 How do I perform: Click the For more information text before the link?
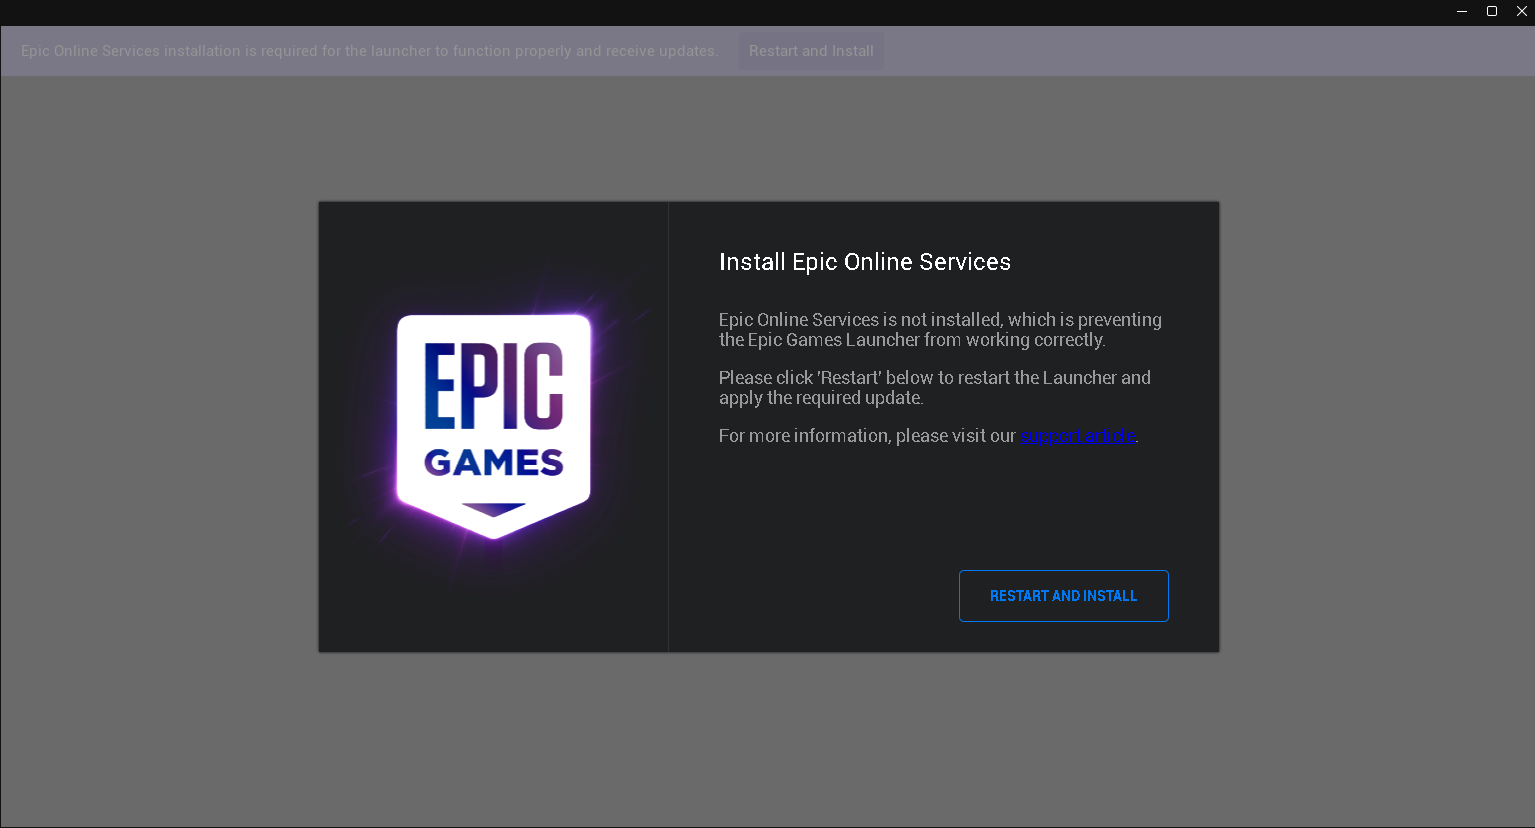point(867,436)
